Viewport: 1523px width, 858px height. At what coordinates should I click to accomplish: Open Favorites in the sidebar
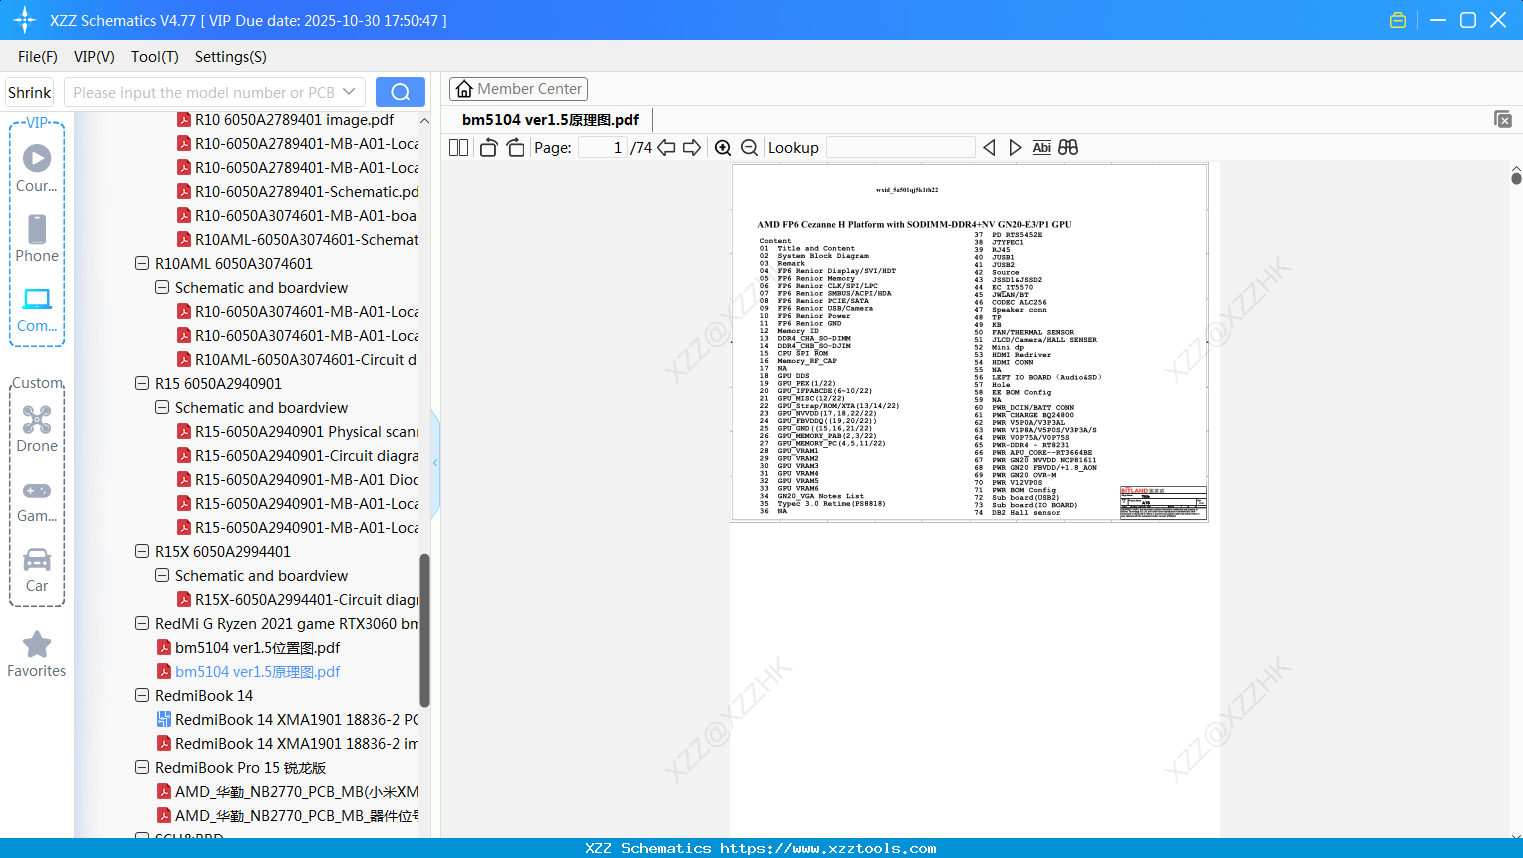pos(37,654)
